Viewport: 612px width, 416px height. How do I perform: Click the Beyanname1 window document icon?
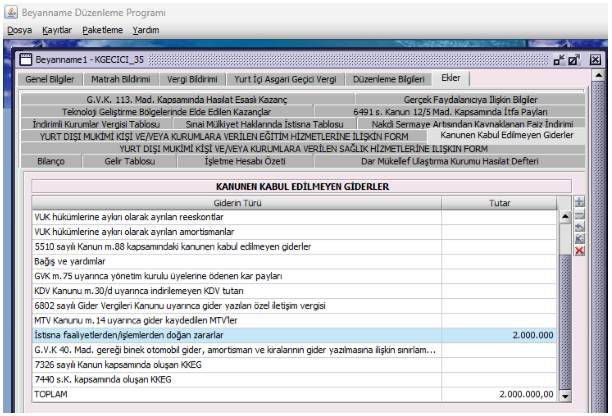tap(24, 61)
